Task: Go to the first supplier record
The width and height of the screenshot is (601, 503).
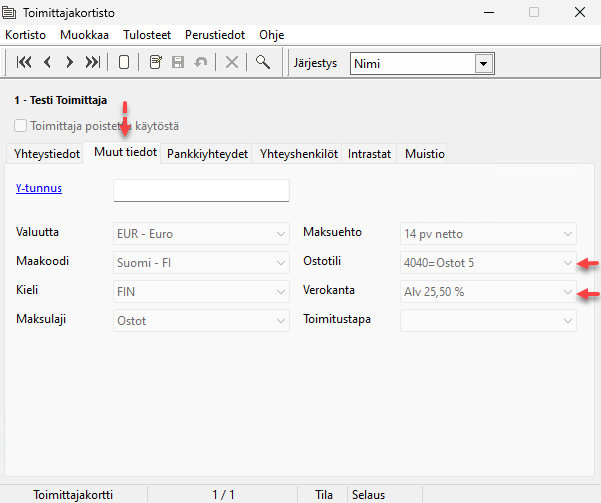Action: 24,62
